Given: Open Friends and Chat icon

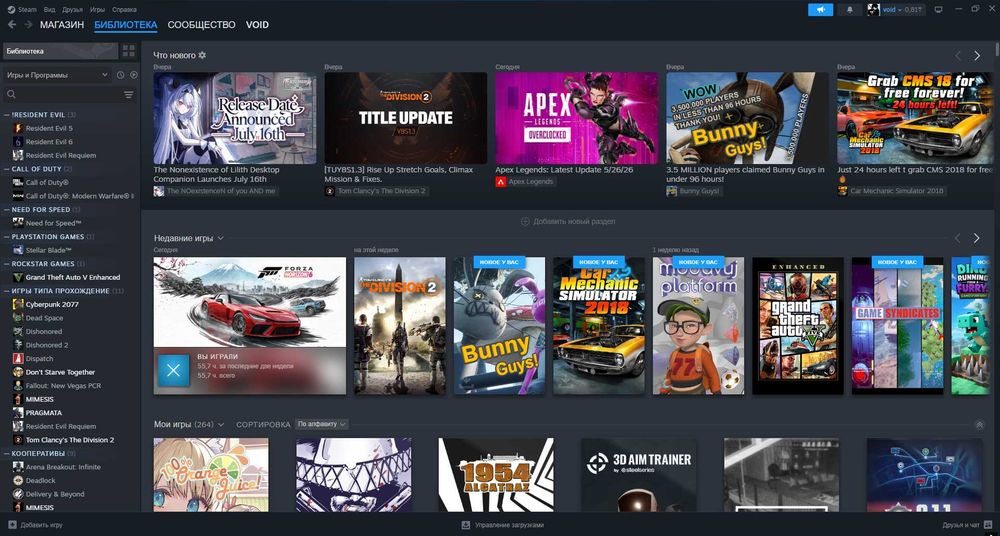Looking at the screenshot, I should coord(987,525).
